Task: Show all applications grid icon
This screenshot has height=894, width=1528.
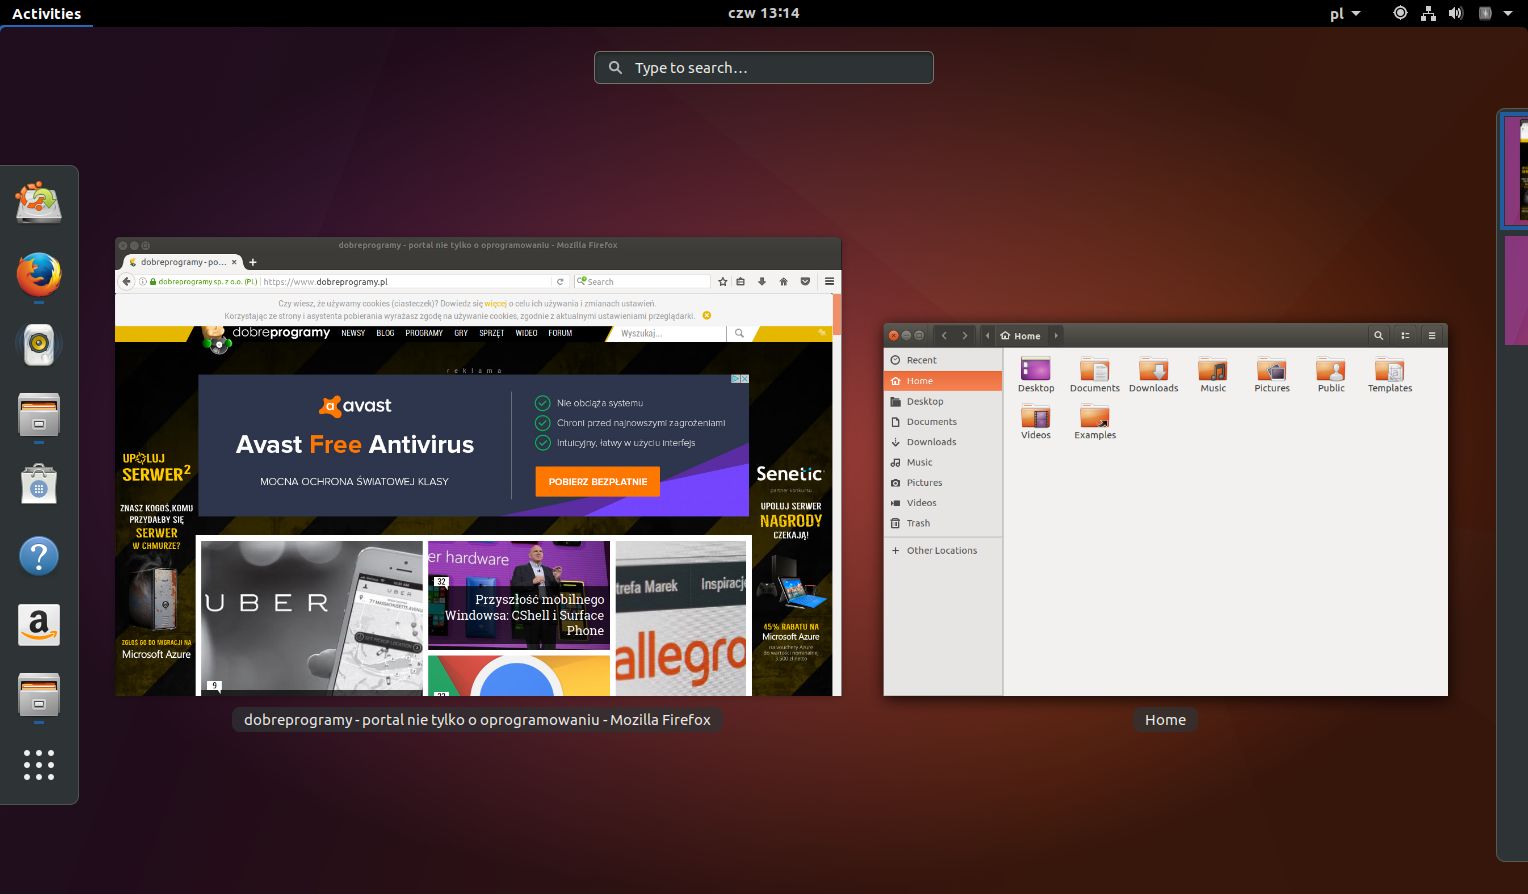Action: coord(39,765)
